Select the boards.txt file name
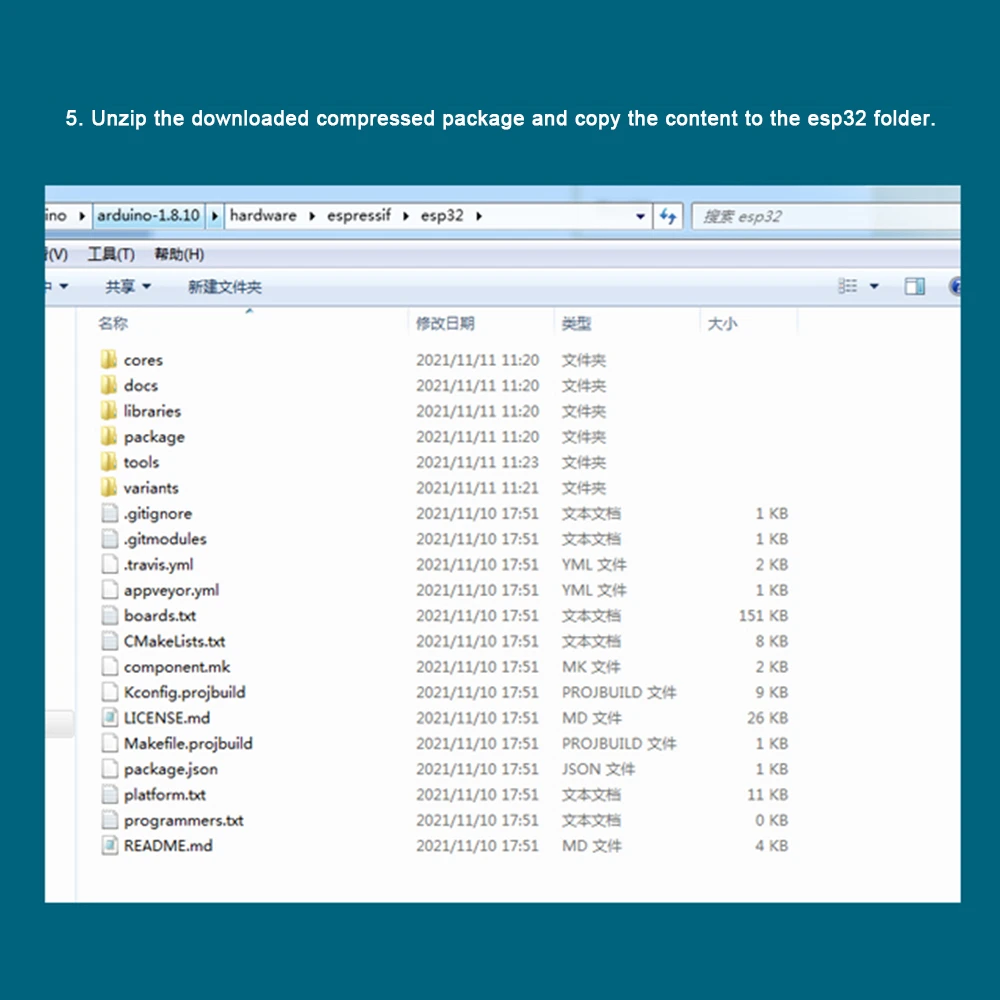 (159, 615)
